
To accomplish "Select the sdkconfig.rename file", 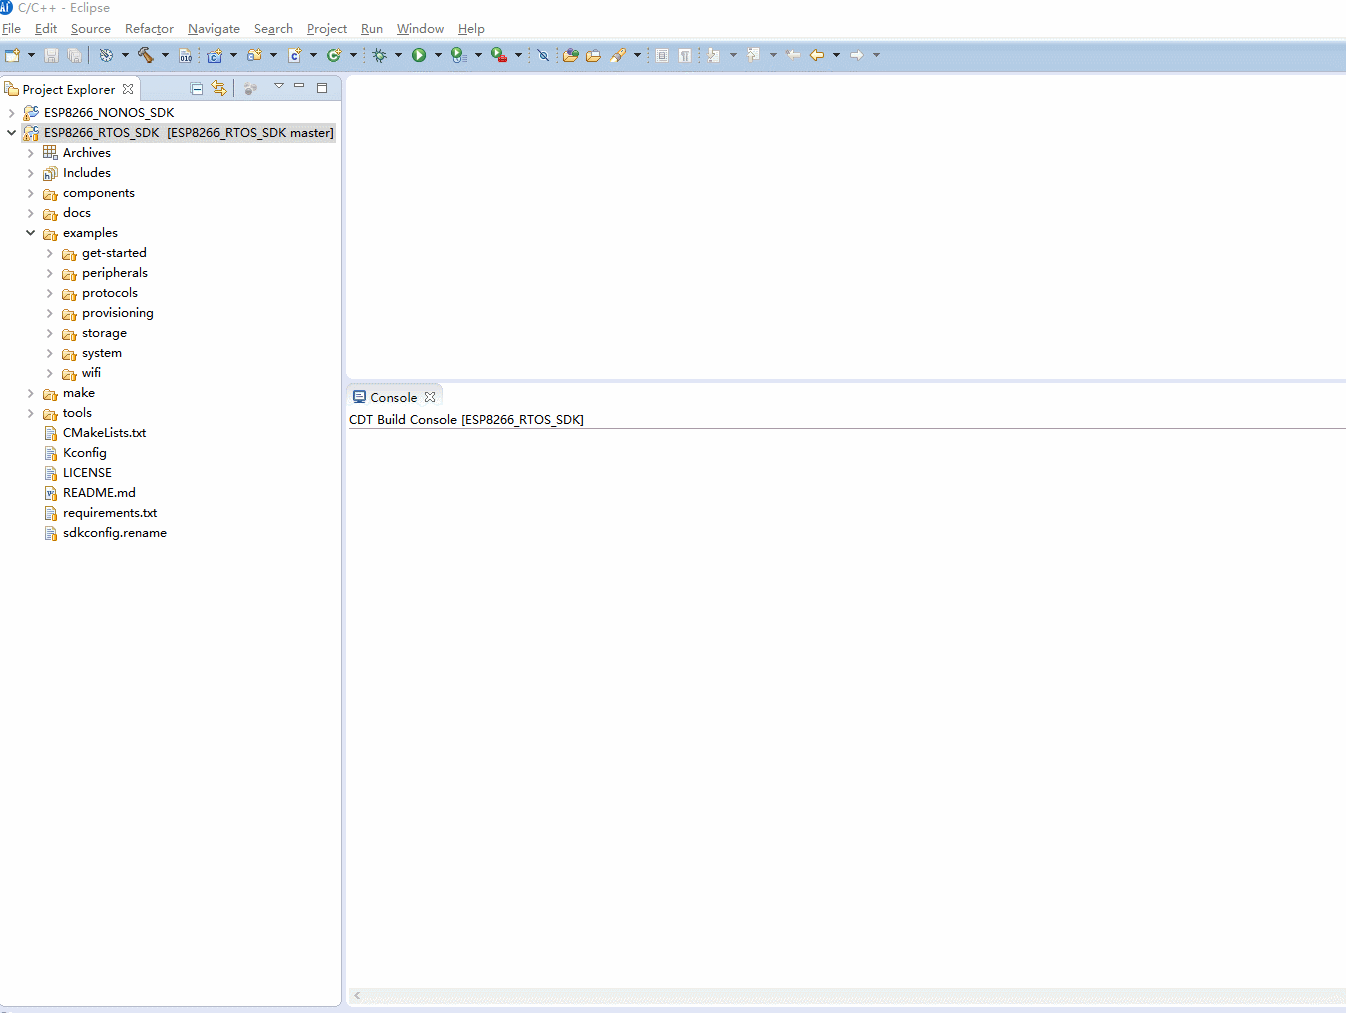I will click(114, 533).
